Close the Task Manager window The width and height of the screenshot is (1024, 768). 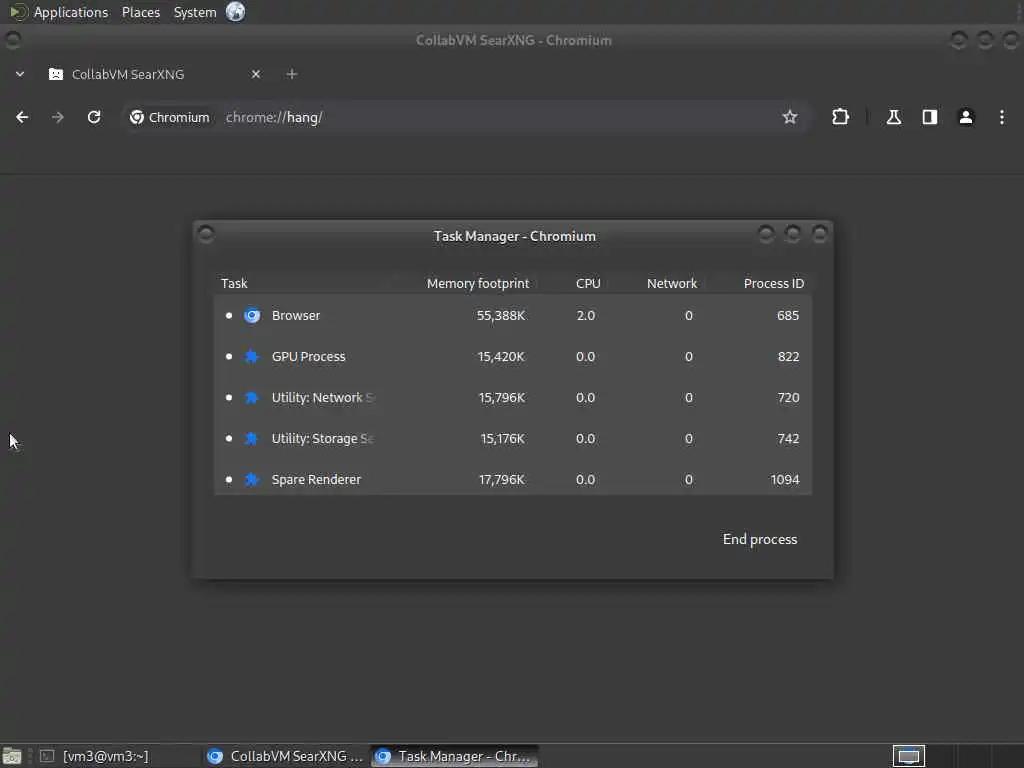click(x=820, y=234)
